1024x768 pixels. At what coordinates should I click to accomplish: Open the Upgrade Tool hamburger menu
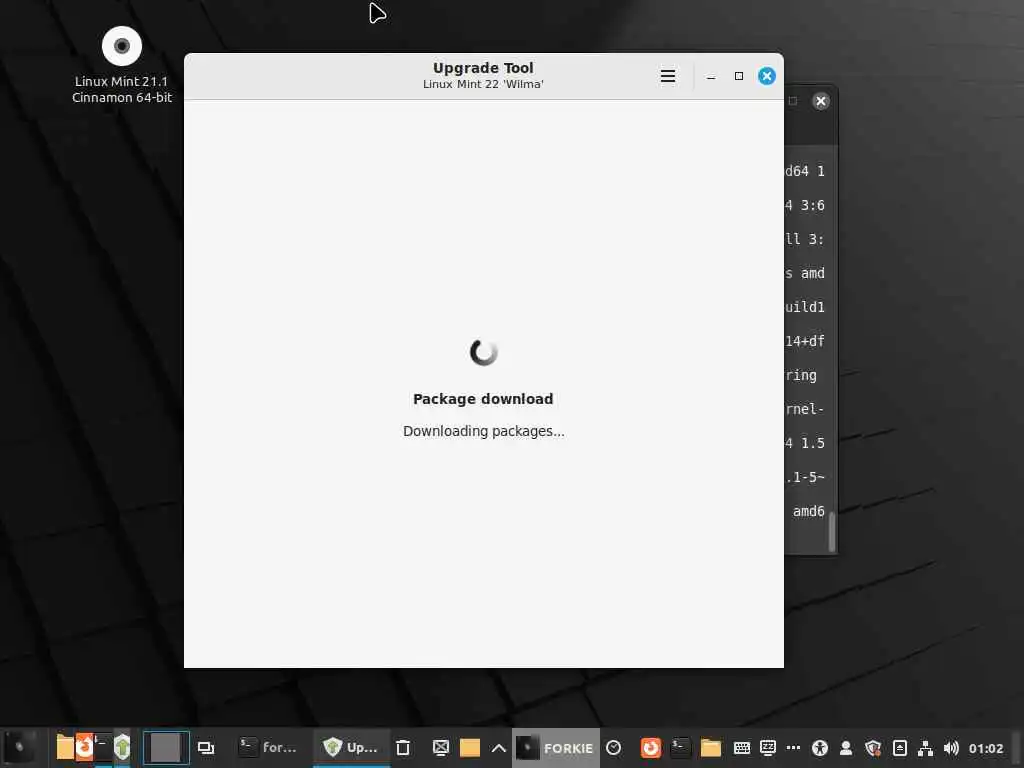click(x=667, y=76)
